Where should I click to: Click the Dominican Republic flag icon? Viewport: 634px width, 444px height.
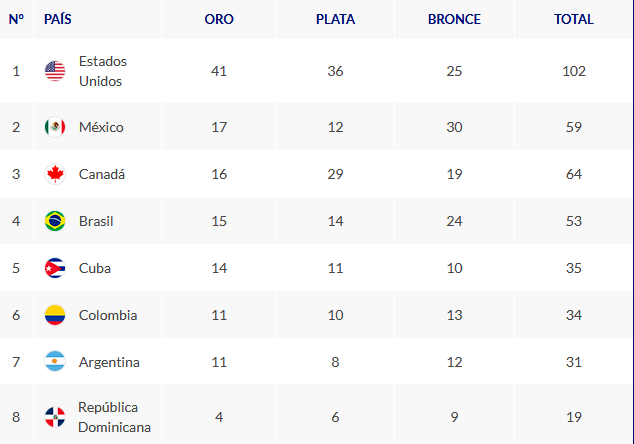tap(55, 417)
